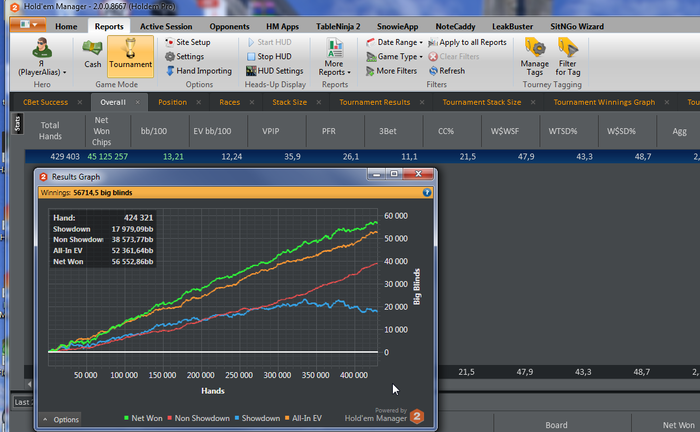Switch to the Tournament Results report tab
The height and width of the screenshot is (432, 700).
coord(375,102)
